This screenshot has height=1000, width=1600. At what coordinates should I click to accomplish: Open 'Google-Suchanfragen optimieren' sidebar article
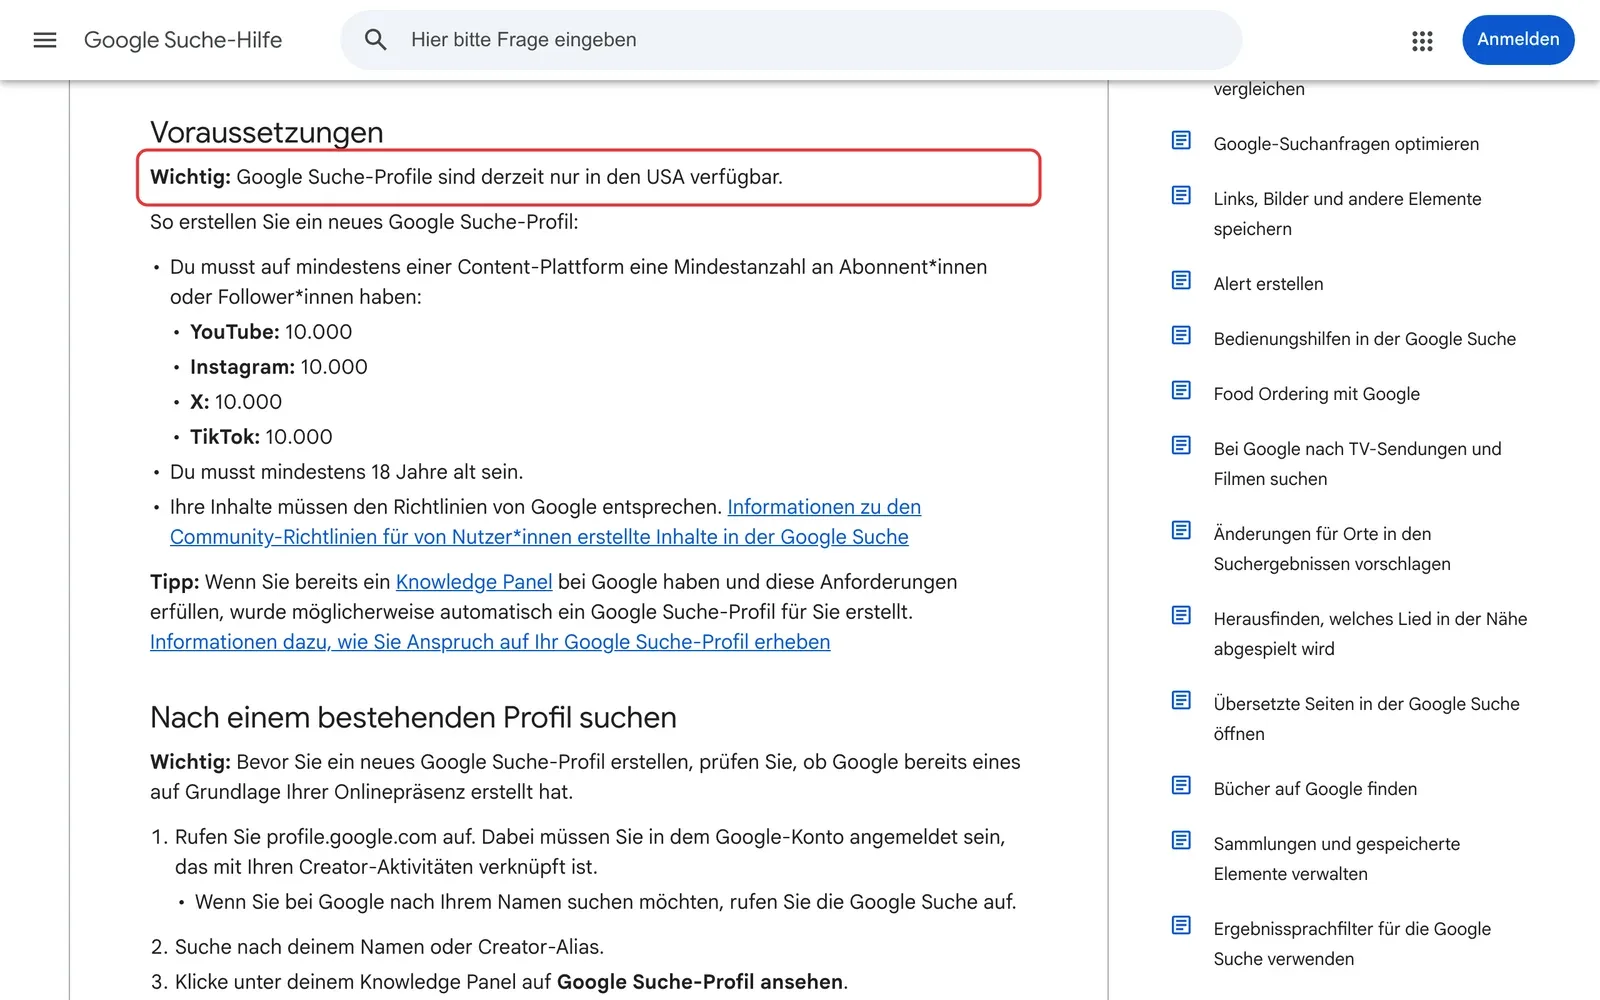[1346, 144]
